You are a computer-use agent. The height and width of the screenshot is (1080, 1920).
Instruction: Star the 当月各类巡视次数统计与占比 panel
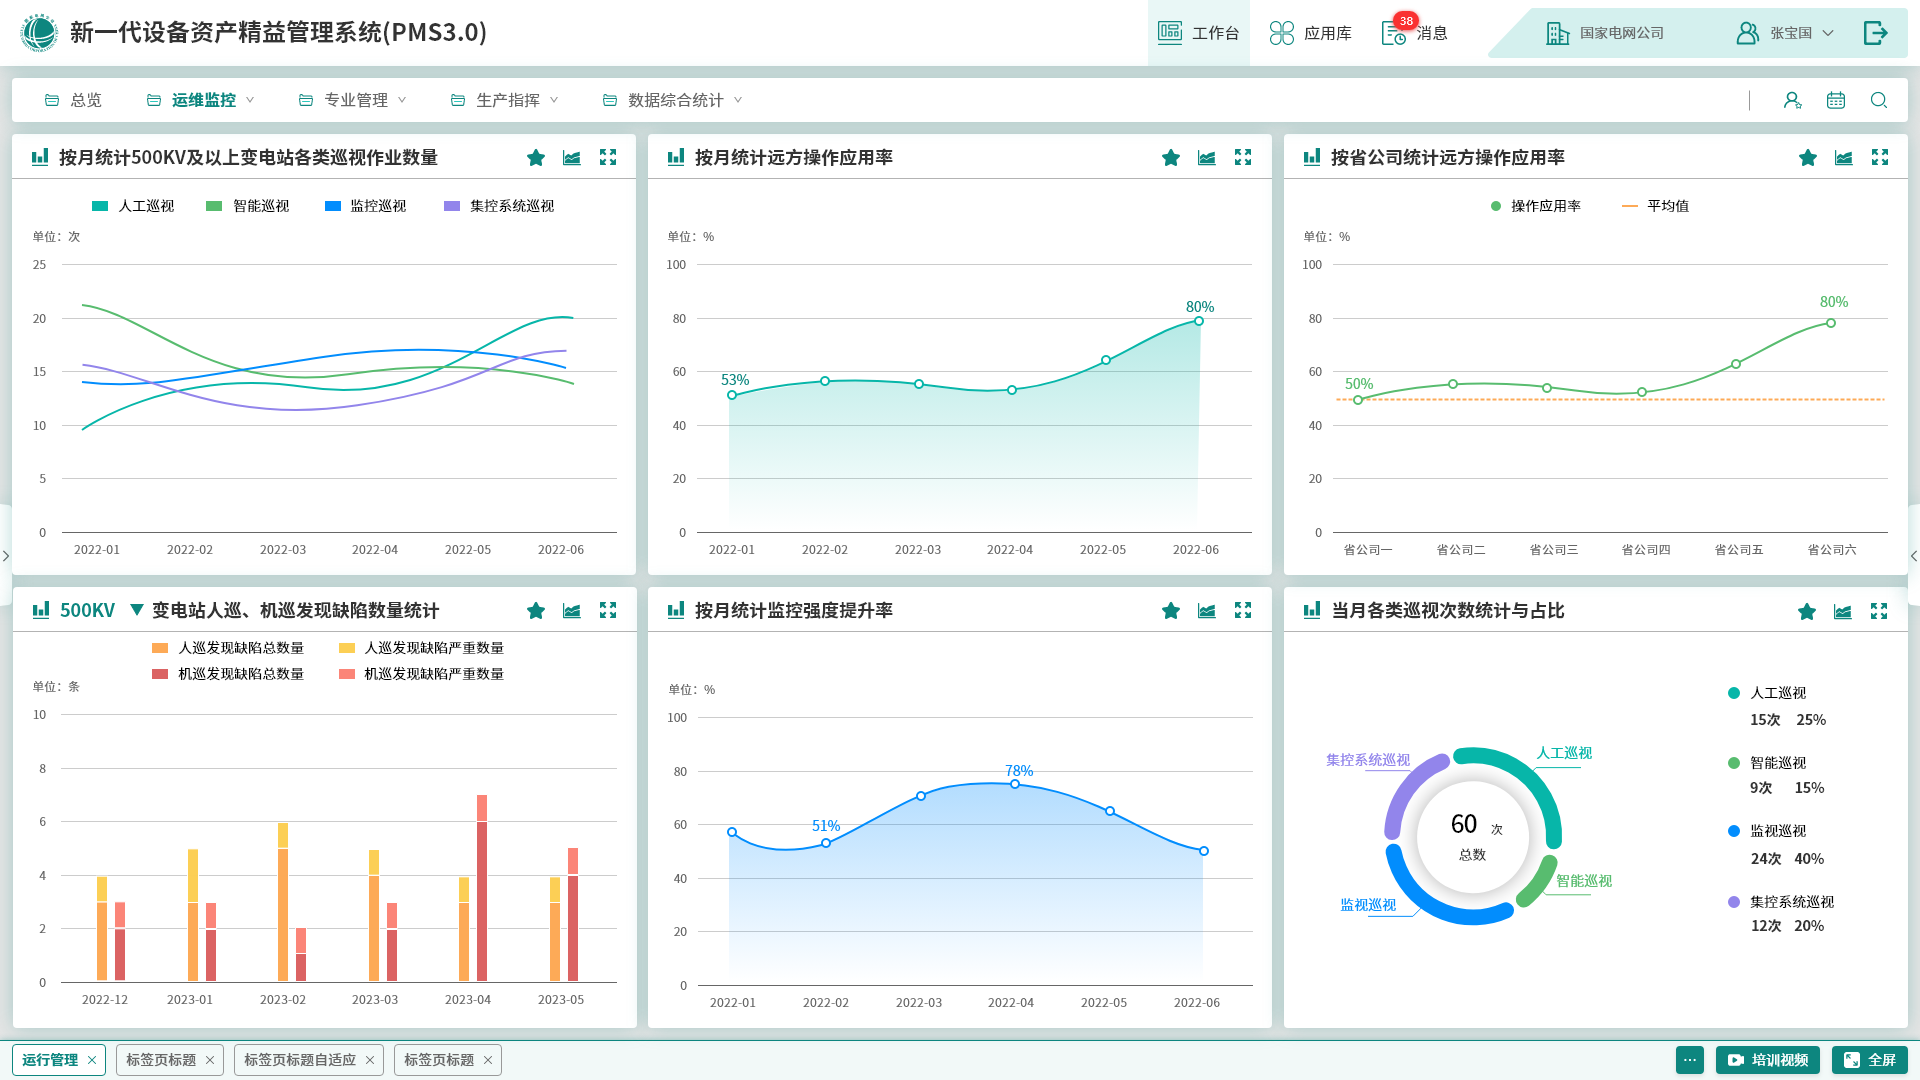(x=1807, y=612)
